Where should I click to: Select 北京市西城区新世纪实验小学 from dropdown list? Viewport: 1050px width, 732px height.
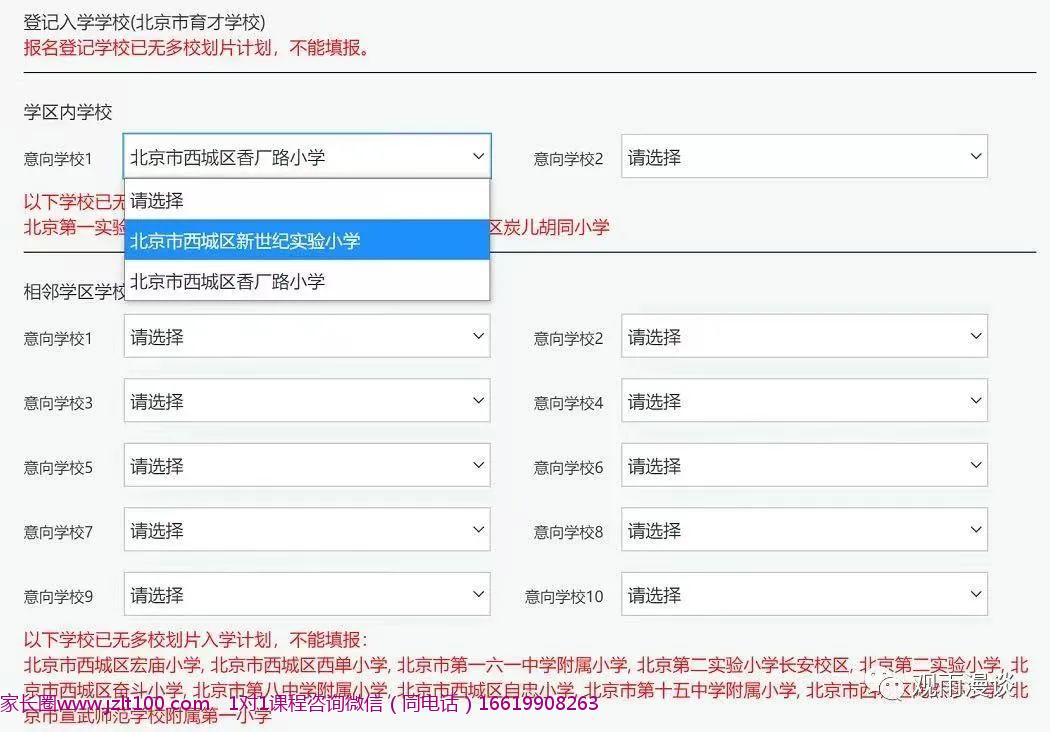307,240
